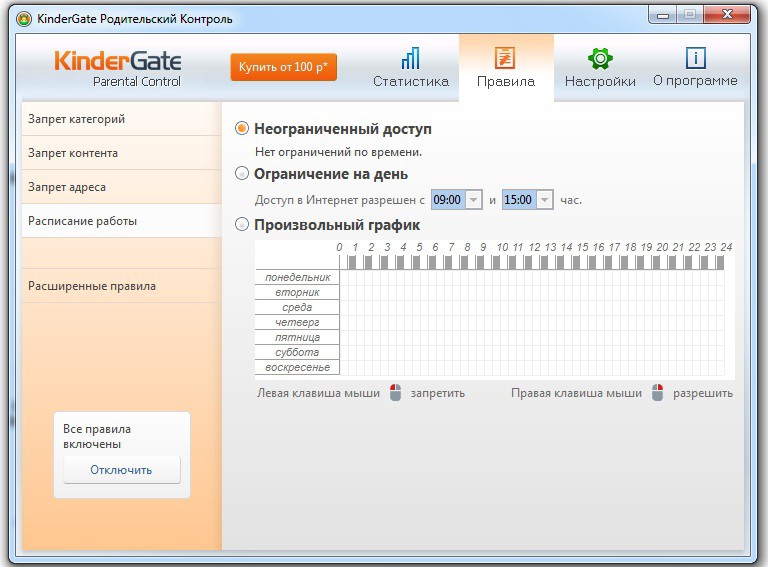Click the left mouse button запретить icon
The image size is (768, 567).
(x=395, y=393)
